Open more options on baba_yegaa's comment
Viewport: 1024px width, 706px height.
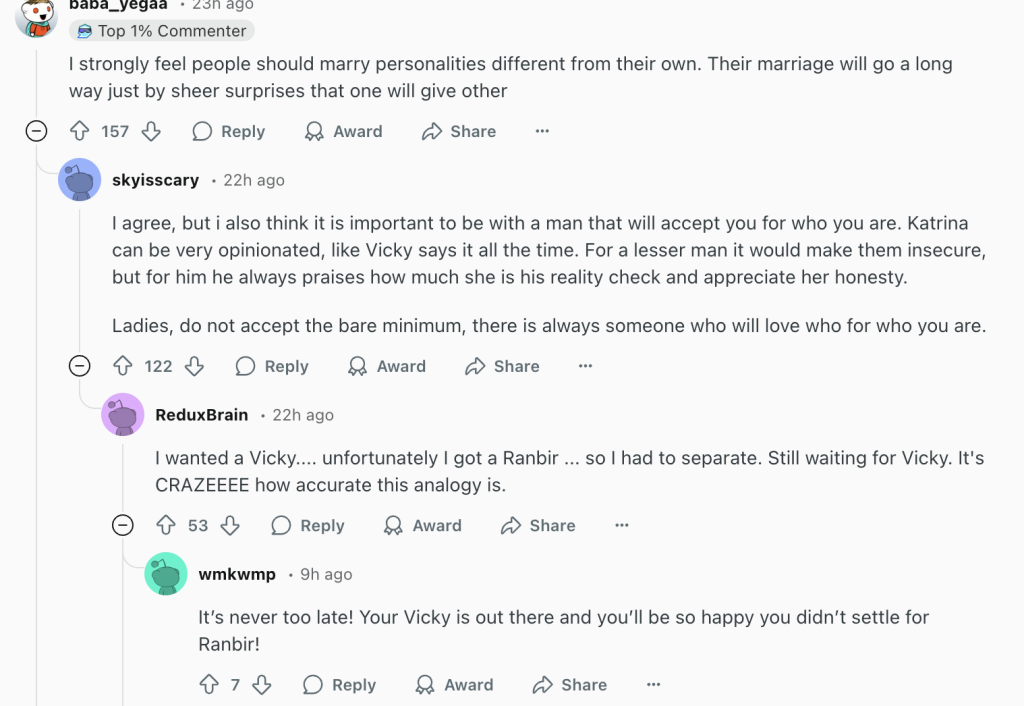pos(542,131)
